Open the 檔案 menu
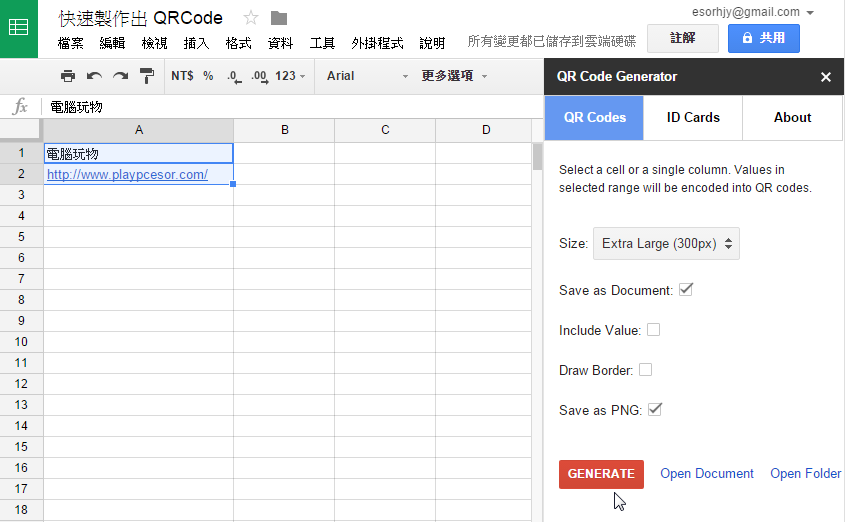This screenshot has height=522, width=845. (71, 43)
